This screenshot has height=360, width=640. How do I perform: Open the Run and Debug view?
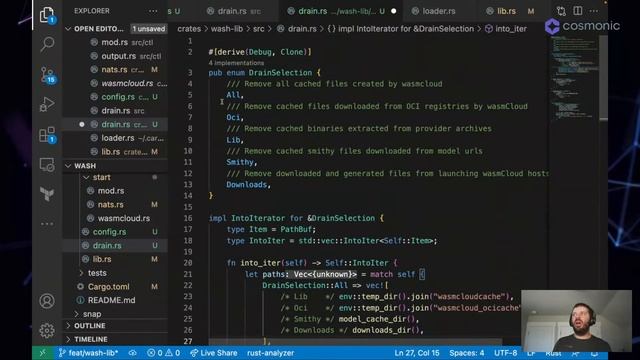tap(47, 104)
